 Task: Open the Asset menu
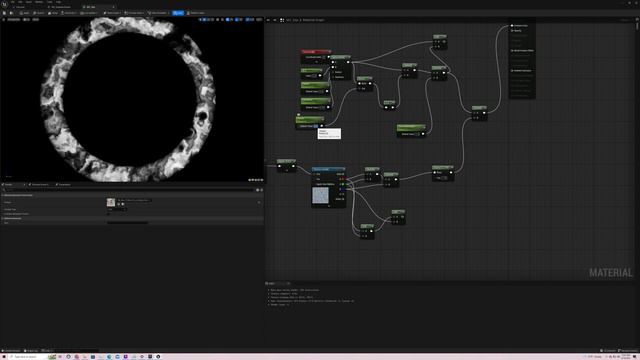tap(29, 2)
